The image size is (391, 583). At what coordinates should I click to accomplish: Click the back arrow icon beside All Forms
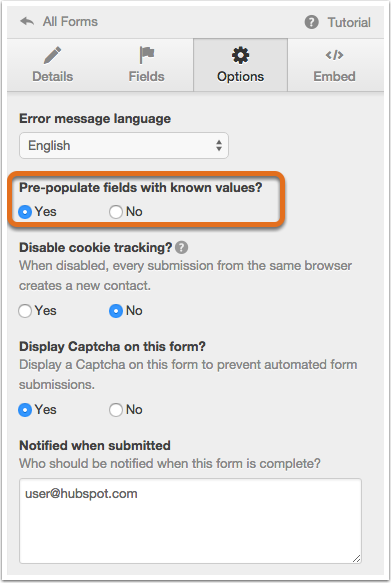click(x=27, y=22)
